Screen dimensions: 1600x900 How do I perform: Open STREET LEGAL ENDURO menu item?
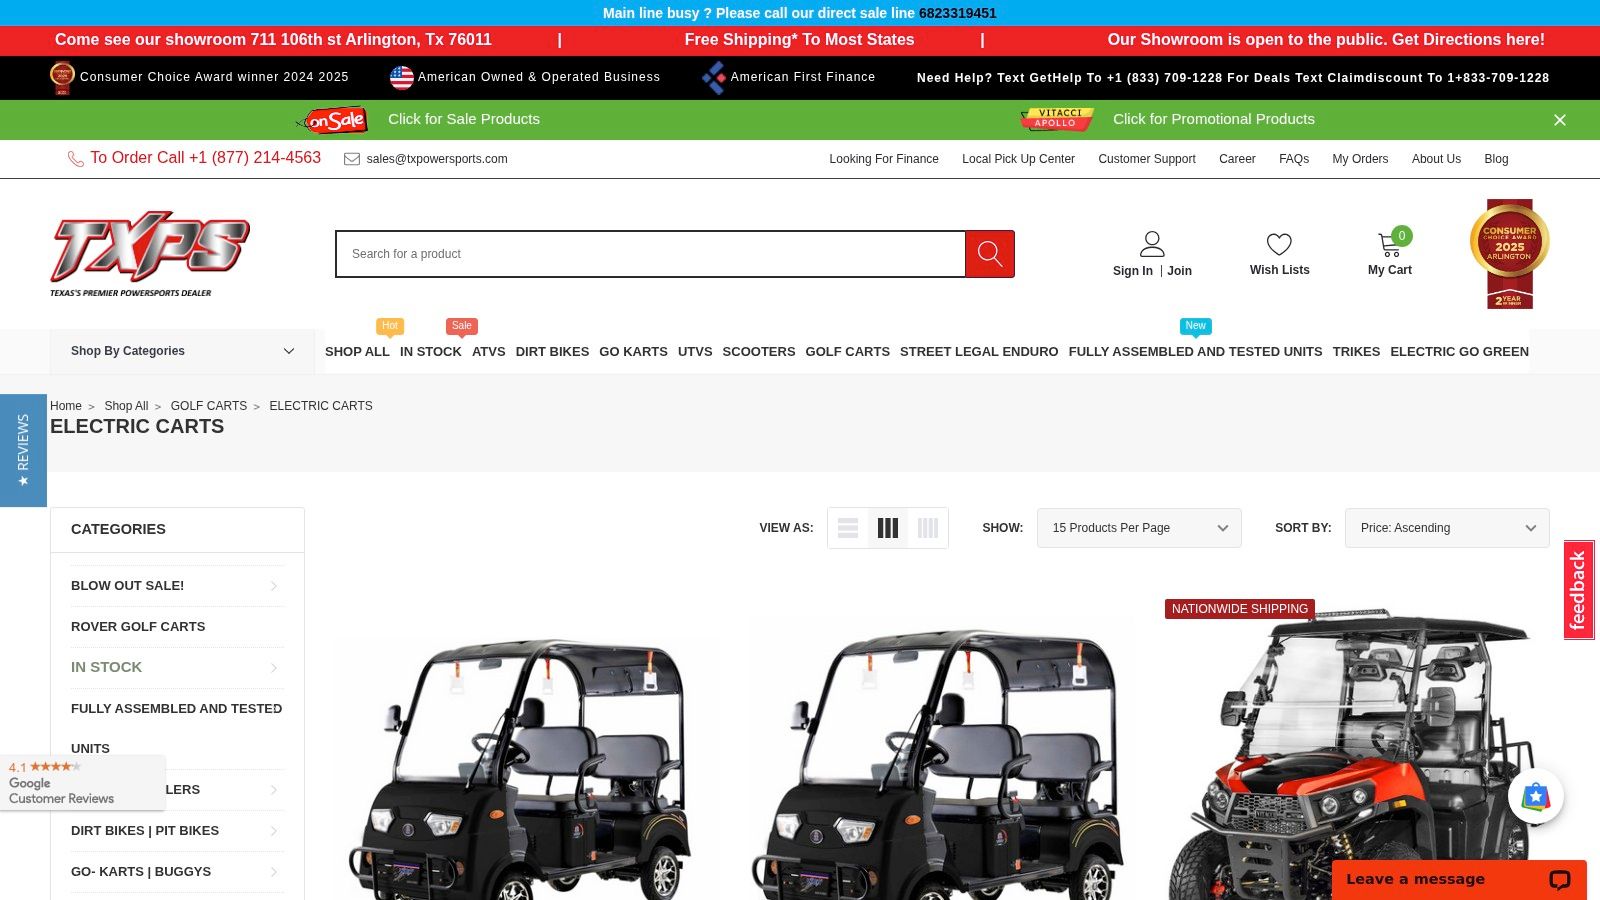[979, 352]
